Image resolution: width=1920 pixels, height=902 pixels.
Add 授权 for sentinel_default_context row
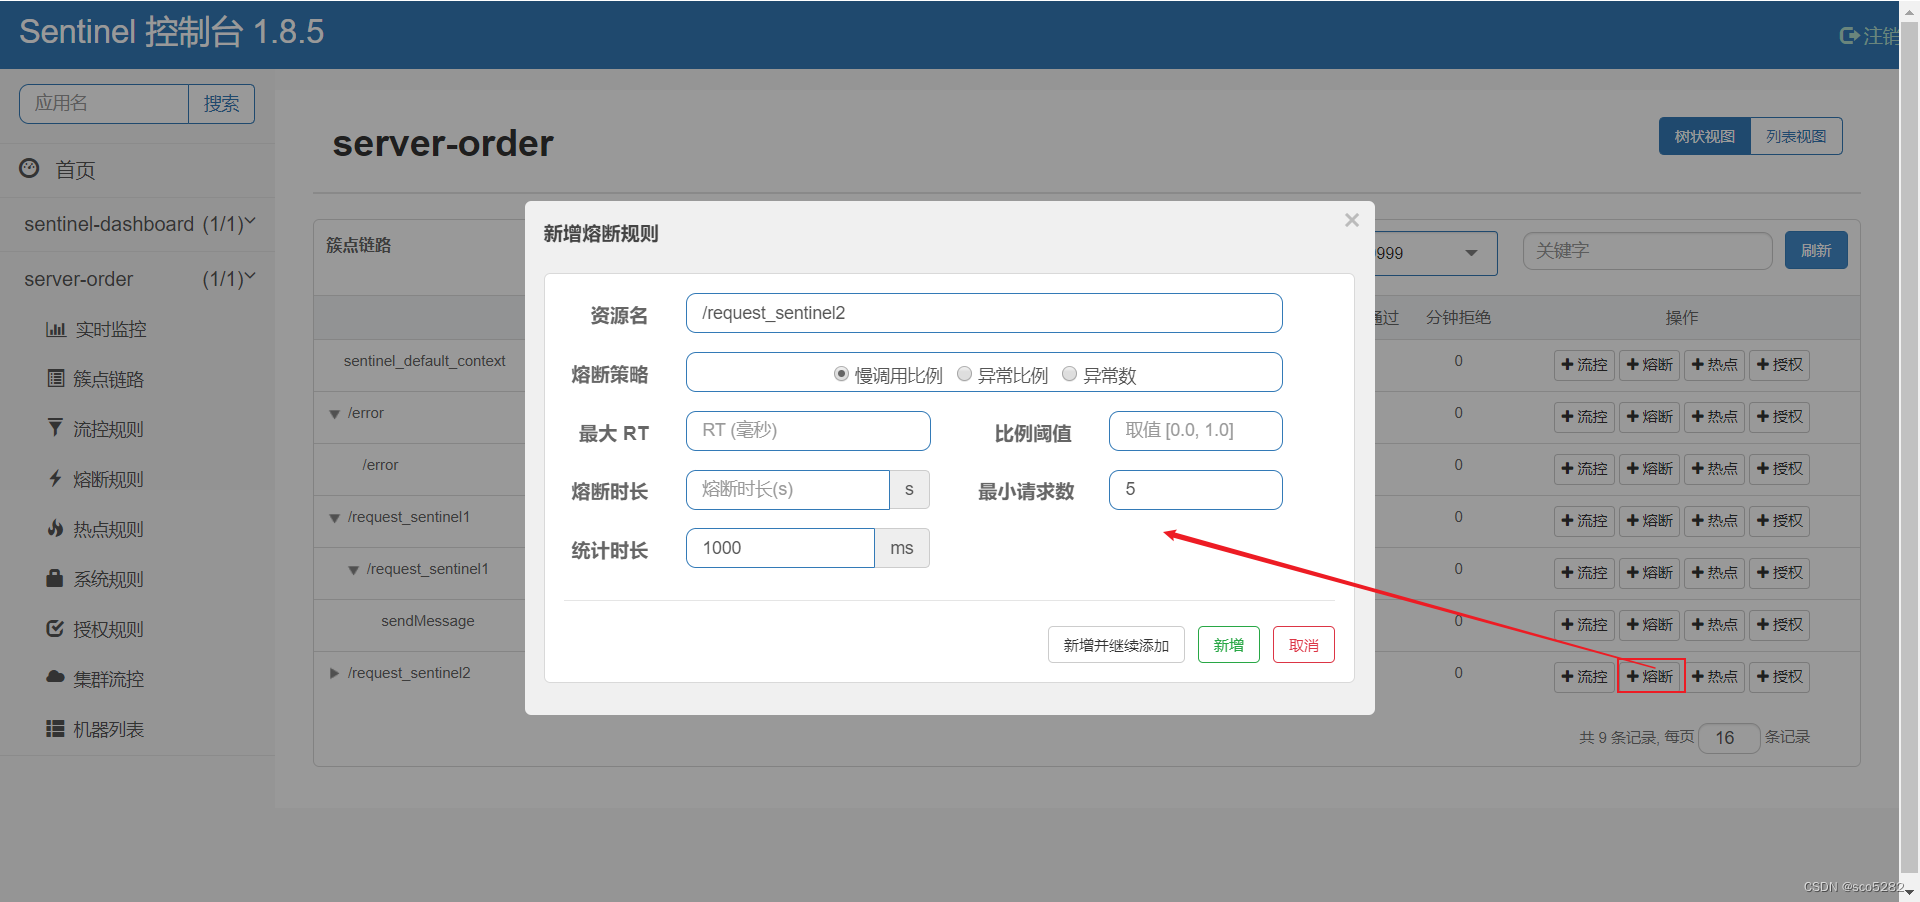point(1779,365)
